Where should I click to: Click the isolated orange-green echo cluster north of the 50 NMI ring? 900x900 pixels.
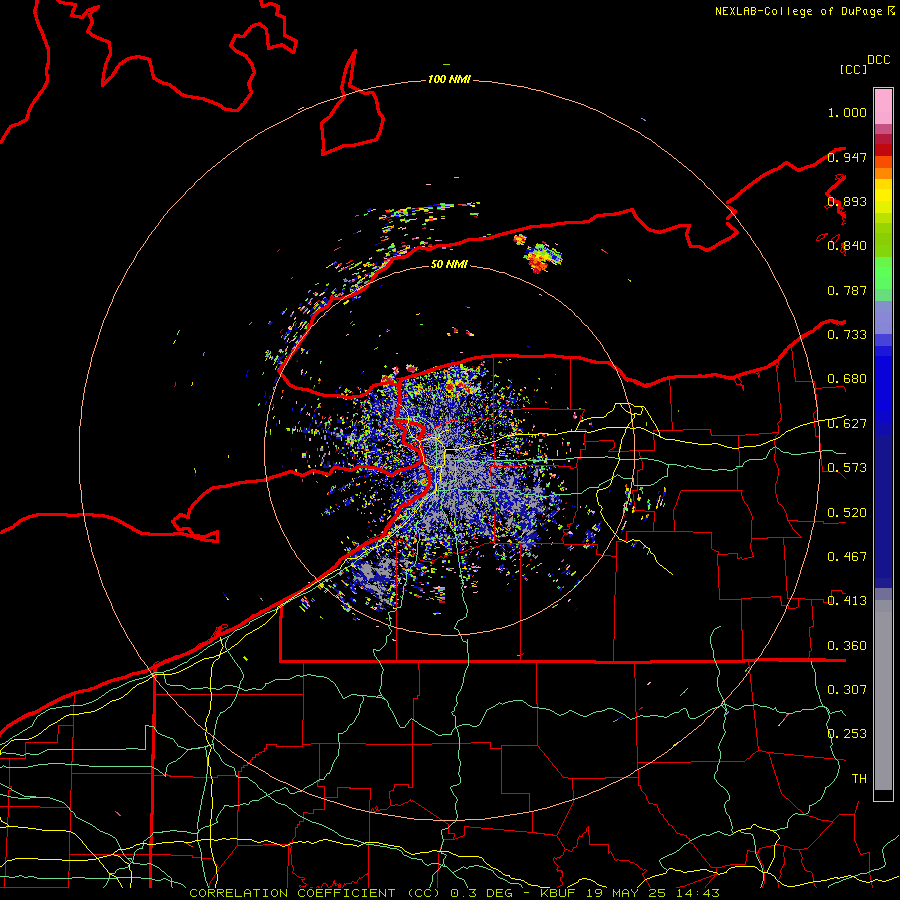[x=540, y=256]
